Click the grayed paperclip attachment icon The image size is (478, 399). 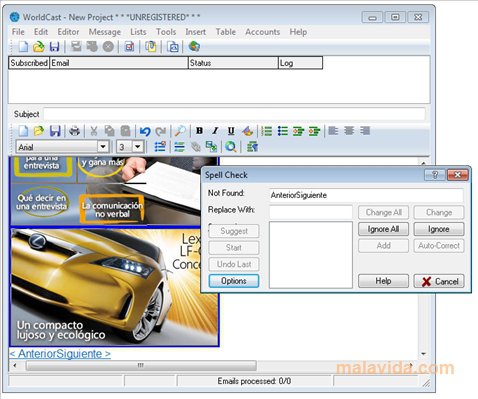coord(196,147)
